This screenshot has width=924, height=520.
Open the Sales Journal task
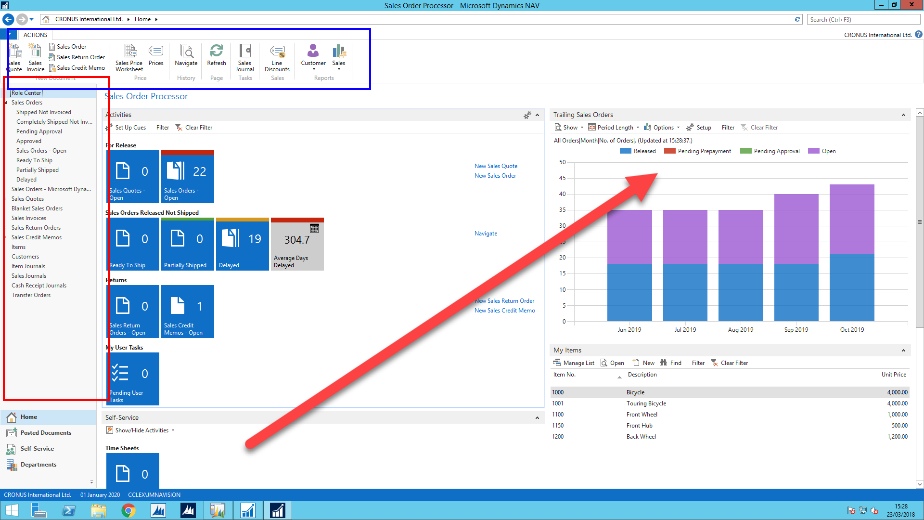tap(245, 54)
